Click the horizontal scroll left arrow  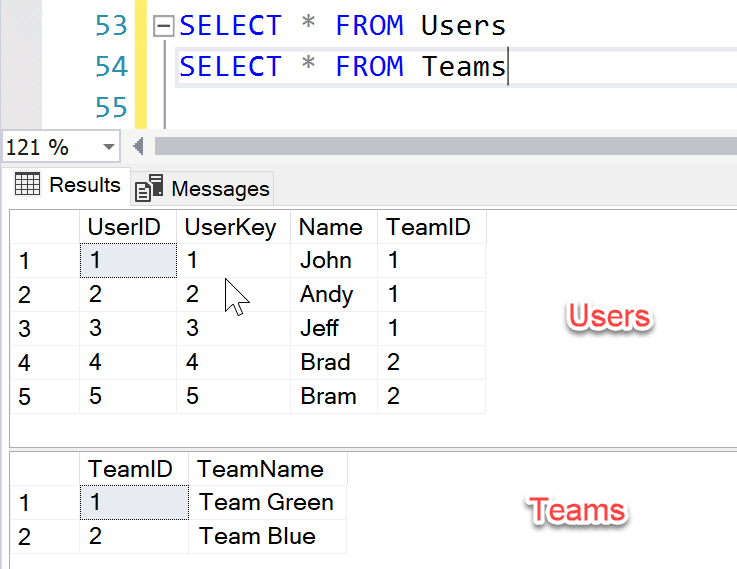138,147
